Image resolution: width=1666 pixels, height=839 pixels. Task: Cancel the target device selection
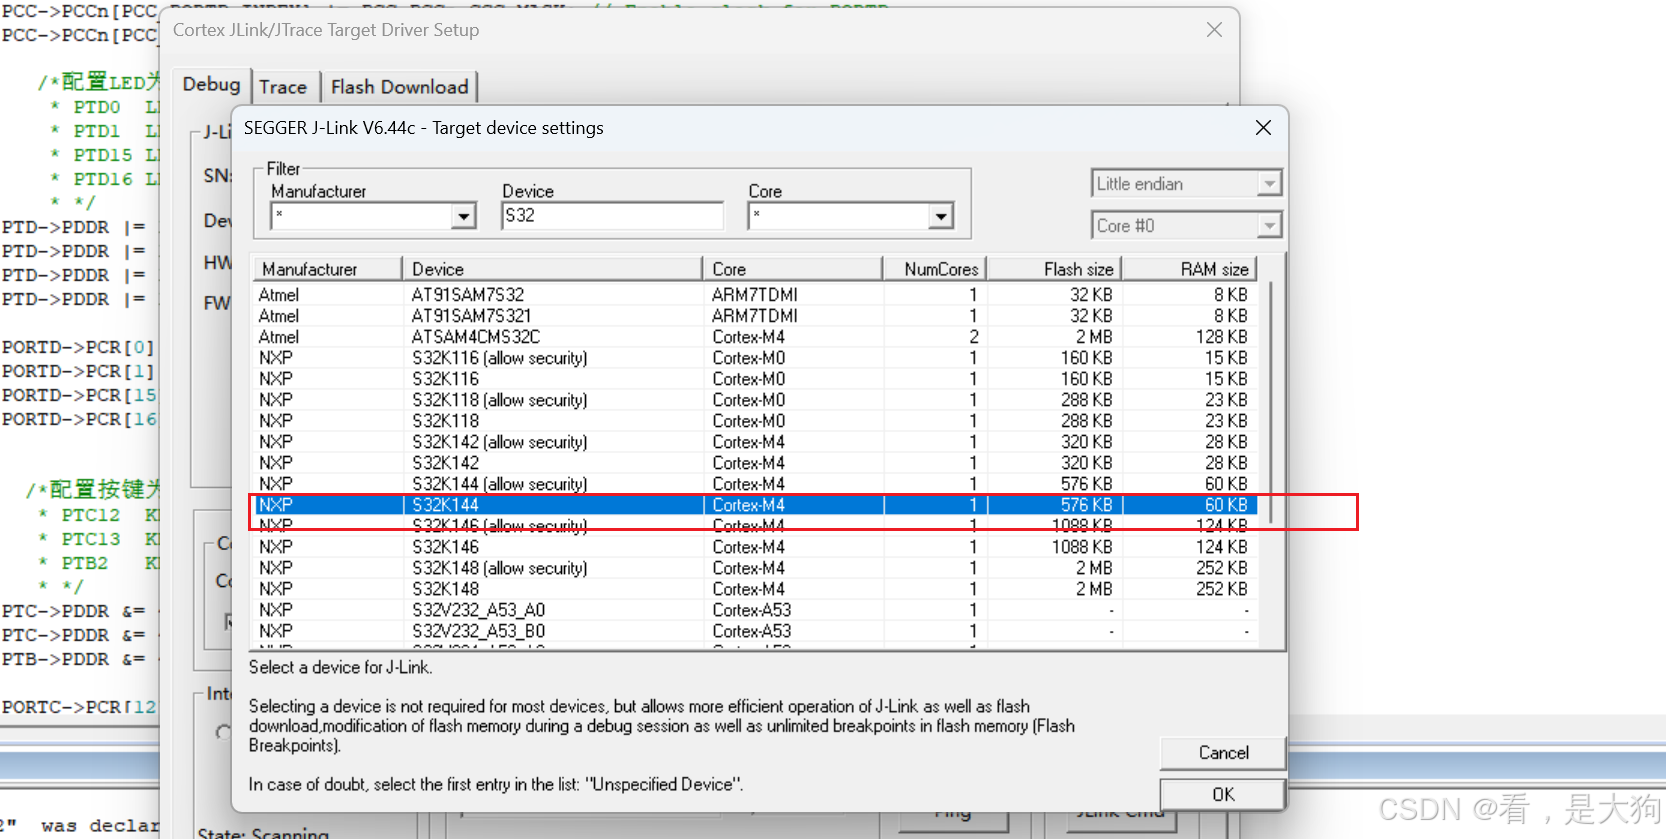[x=1223, y=753]
